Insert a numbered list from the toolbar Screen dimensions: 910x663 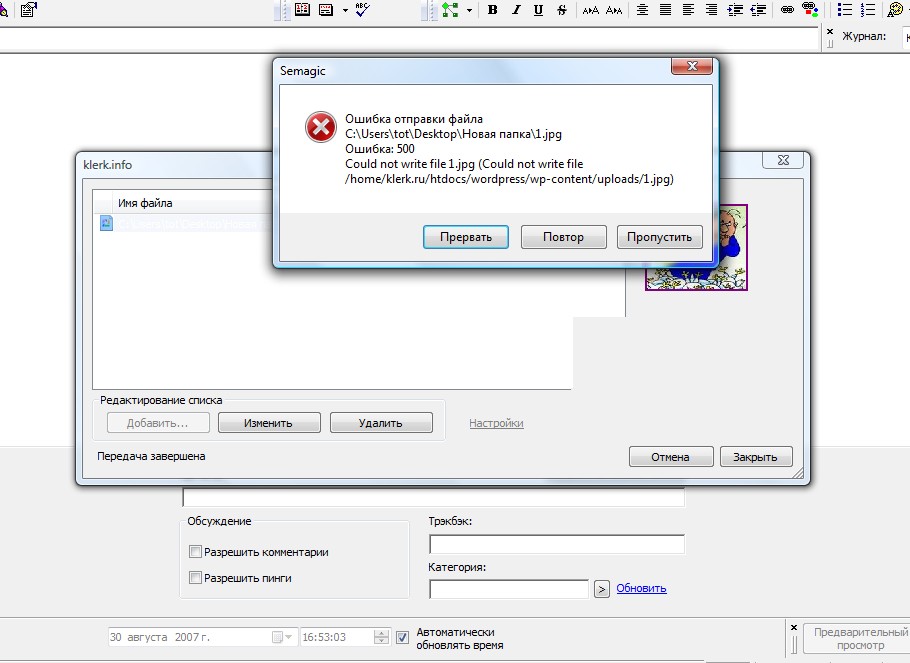868,10
